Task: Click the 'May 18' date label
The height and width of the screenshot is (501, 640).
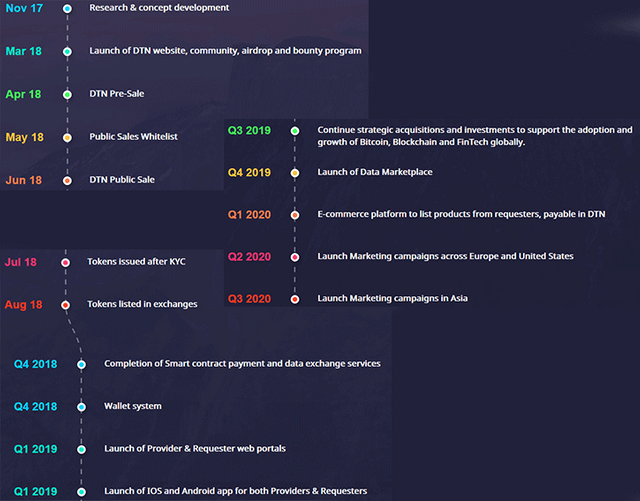Action: [24, 137]
